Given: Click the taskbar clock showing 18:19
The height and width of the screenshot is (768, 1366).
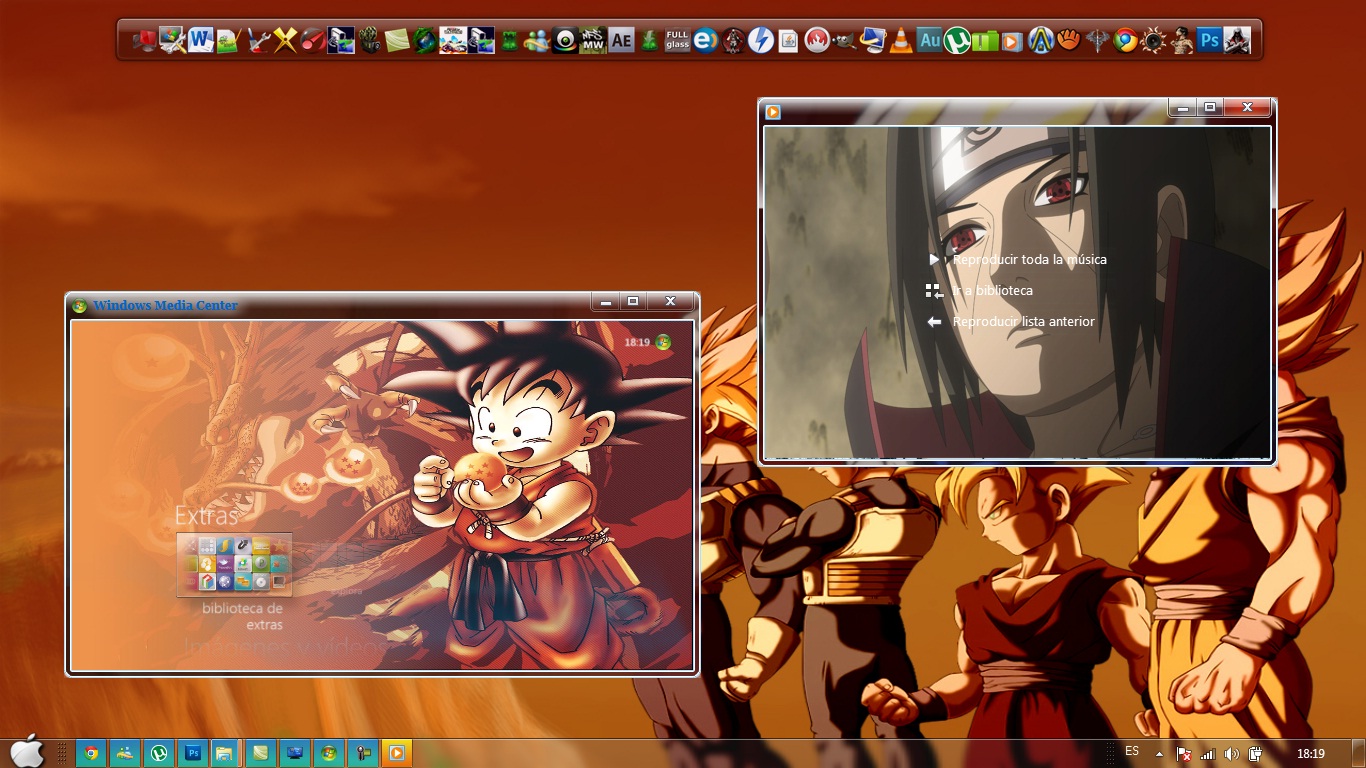Looking at the screenshot, I should pyautogui.click(x=1310, y=753).
